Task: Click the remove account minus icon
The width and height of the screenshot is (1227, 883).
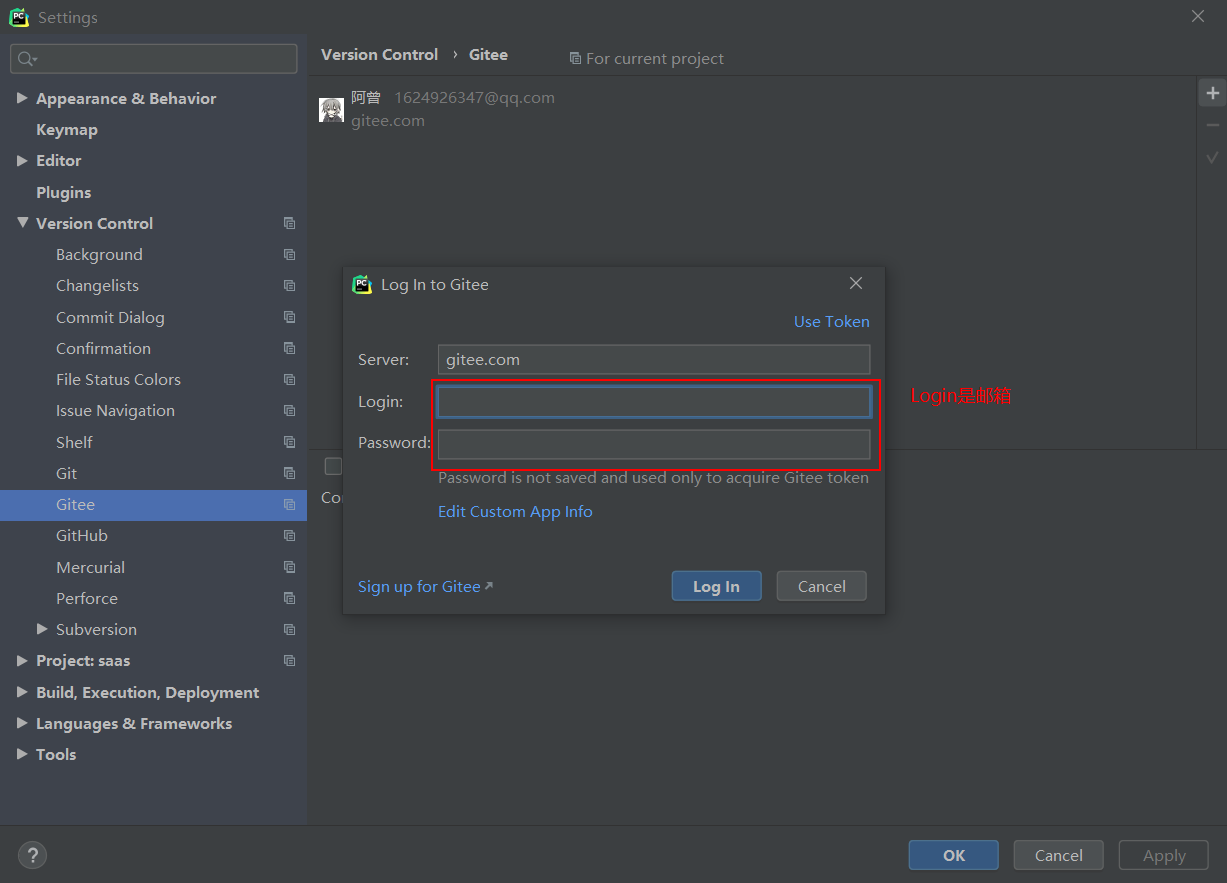Action: pos(1212,125)
